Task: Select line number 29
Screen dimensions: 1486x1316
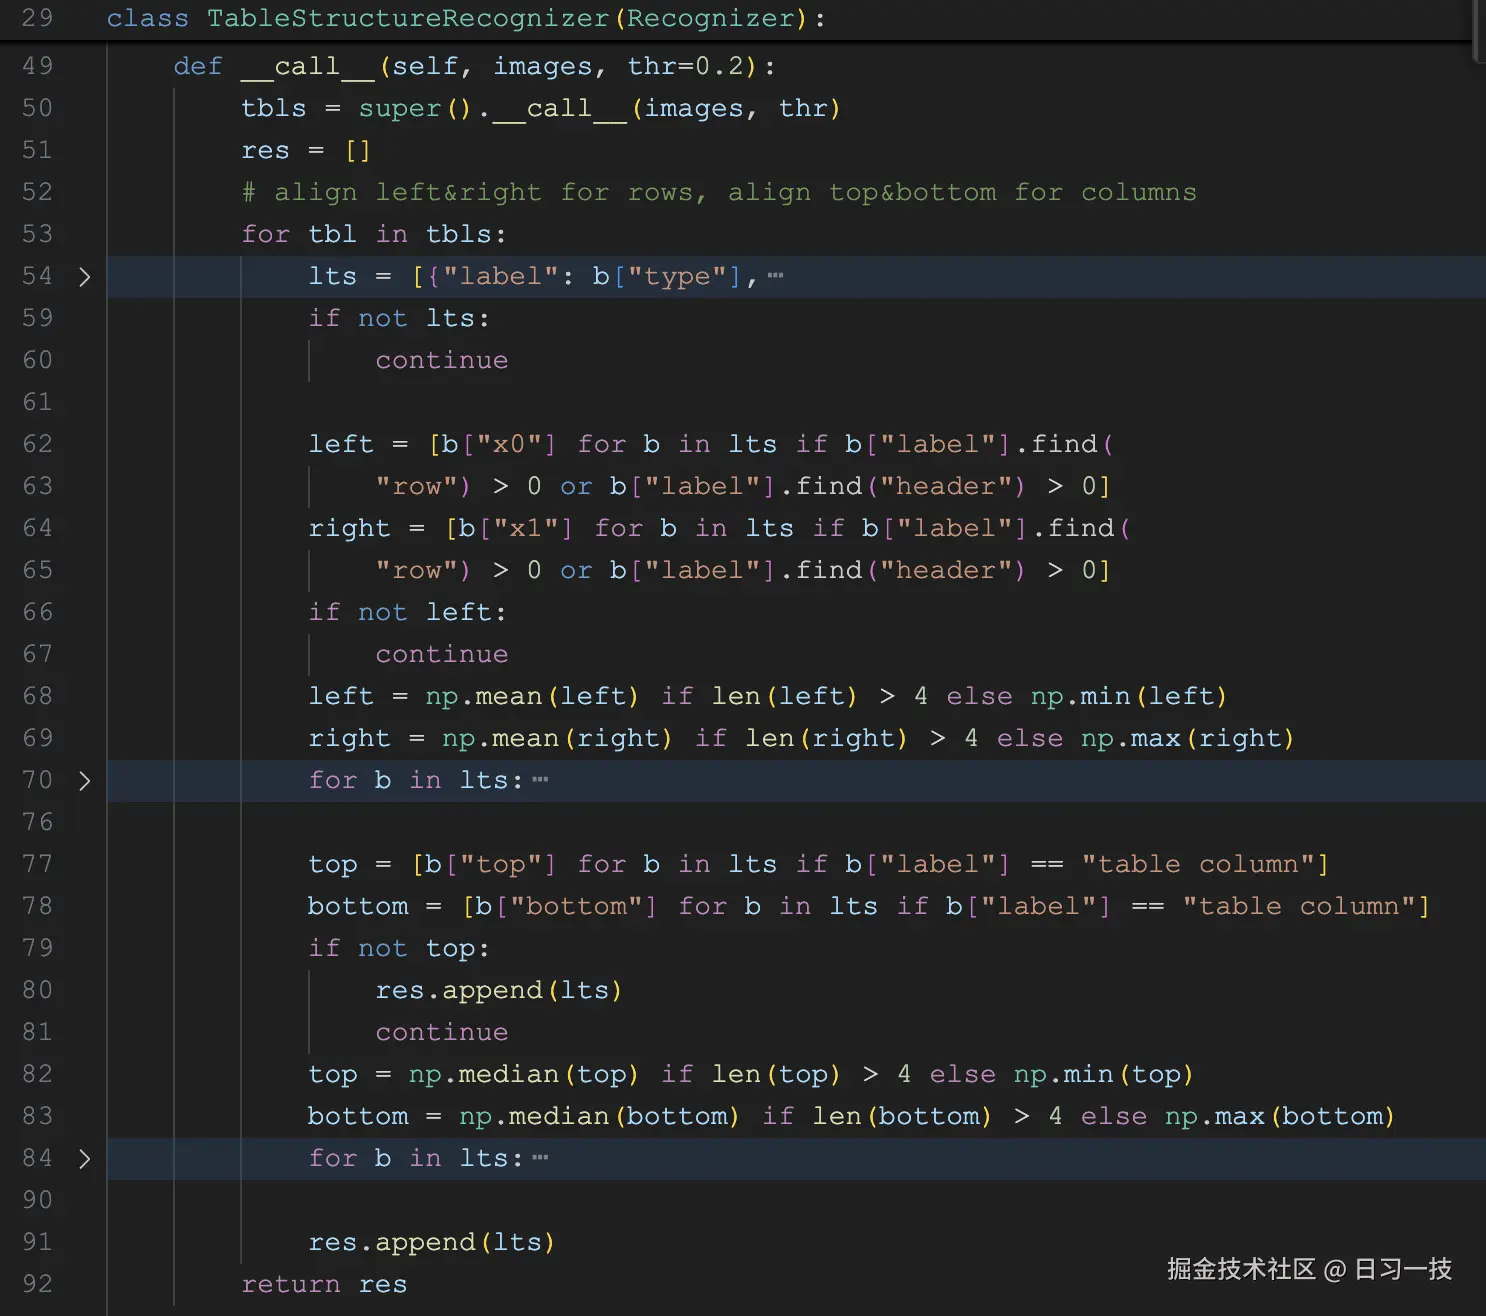Action: (x=37, y=18)
